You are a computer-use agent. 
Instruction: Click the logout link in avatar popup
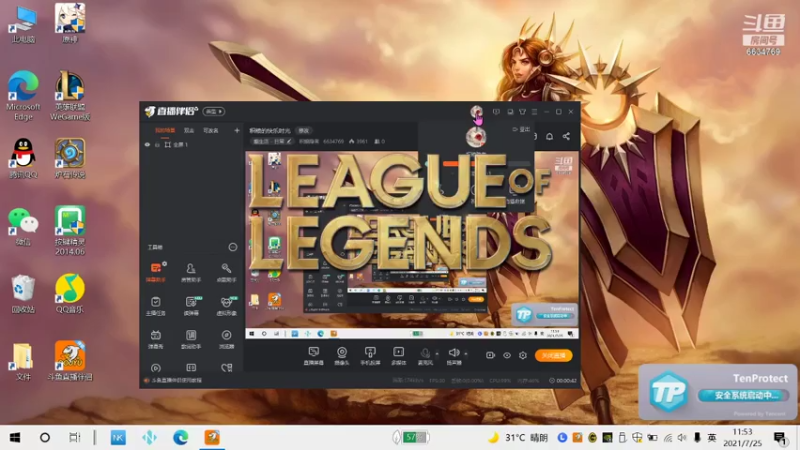point(521,130)
